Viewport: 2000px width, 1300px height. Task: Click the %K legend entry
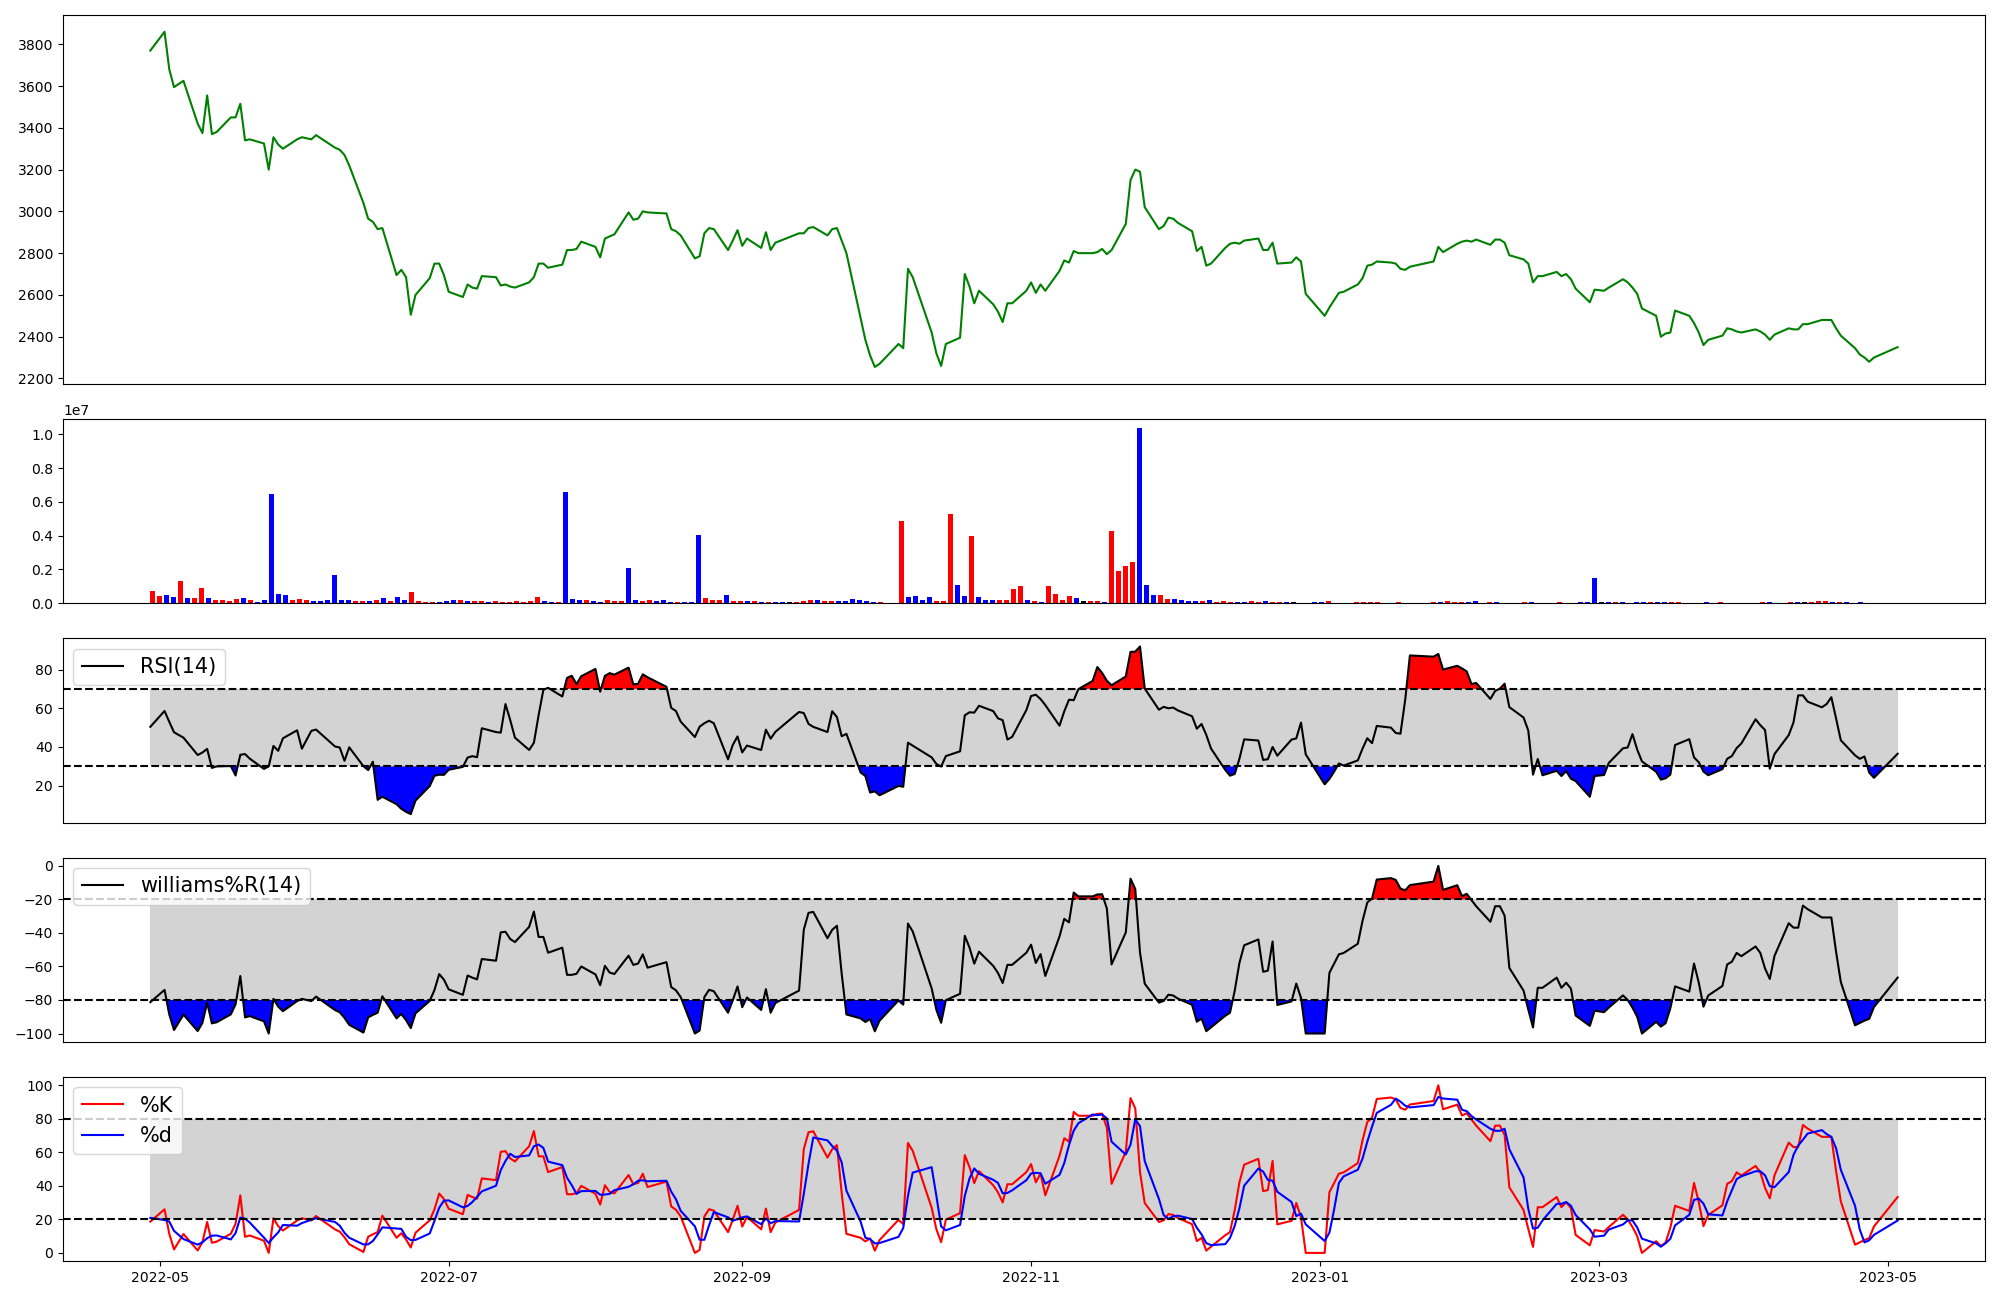coord(156,1105)
